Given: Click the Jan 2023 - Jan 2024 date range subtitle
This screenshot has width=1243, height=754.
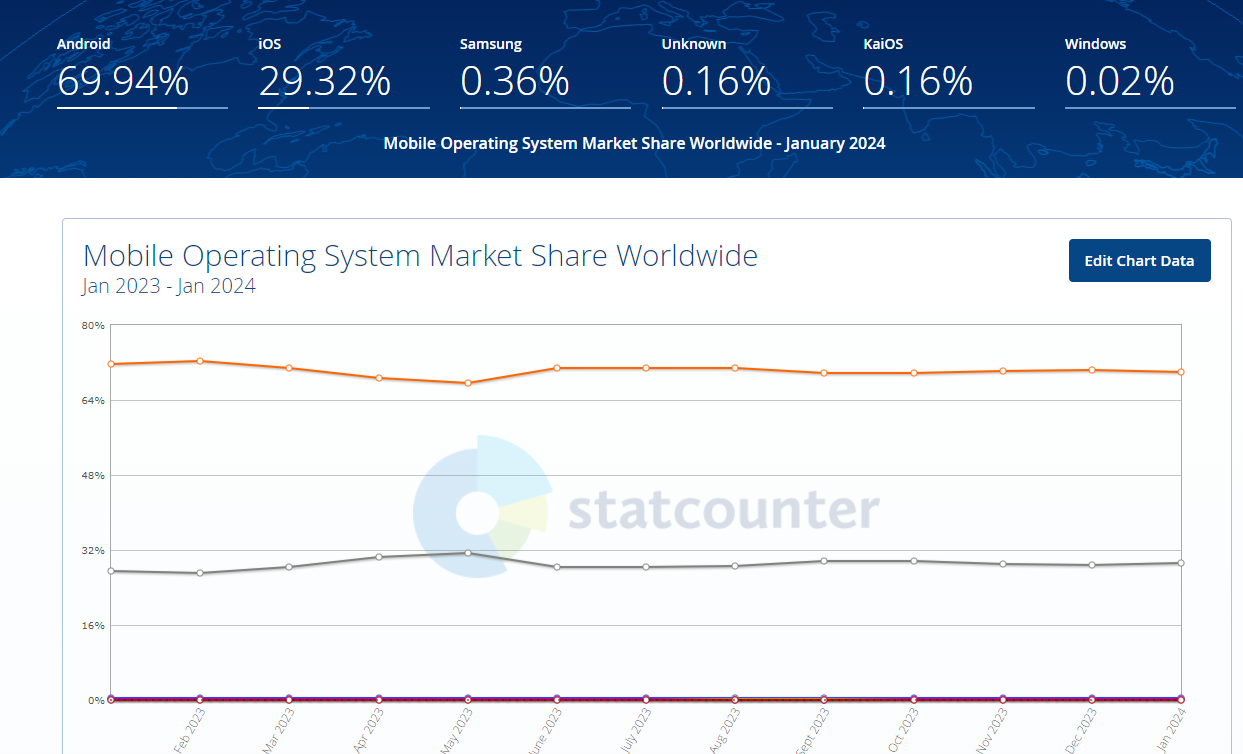Looking at the screenshot, I should click(x=169, y=287).
